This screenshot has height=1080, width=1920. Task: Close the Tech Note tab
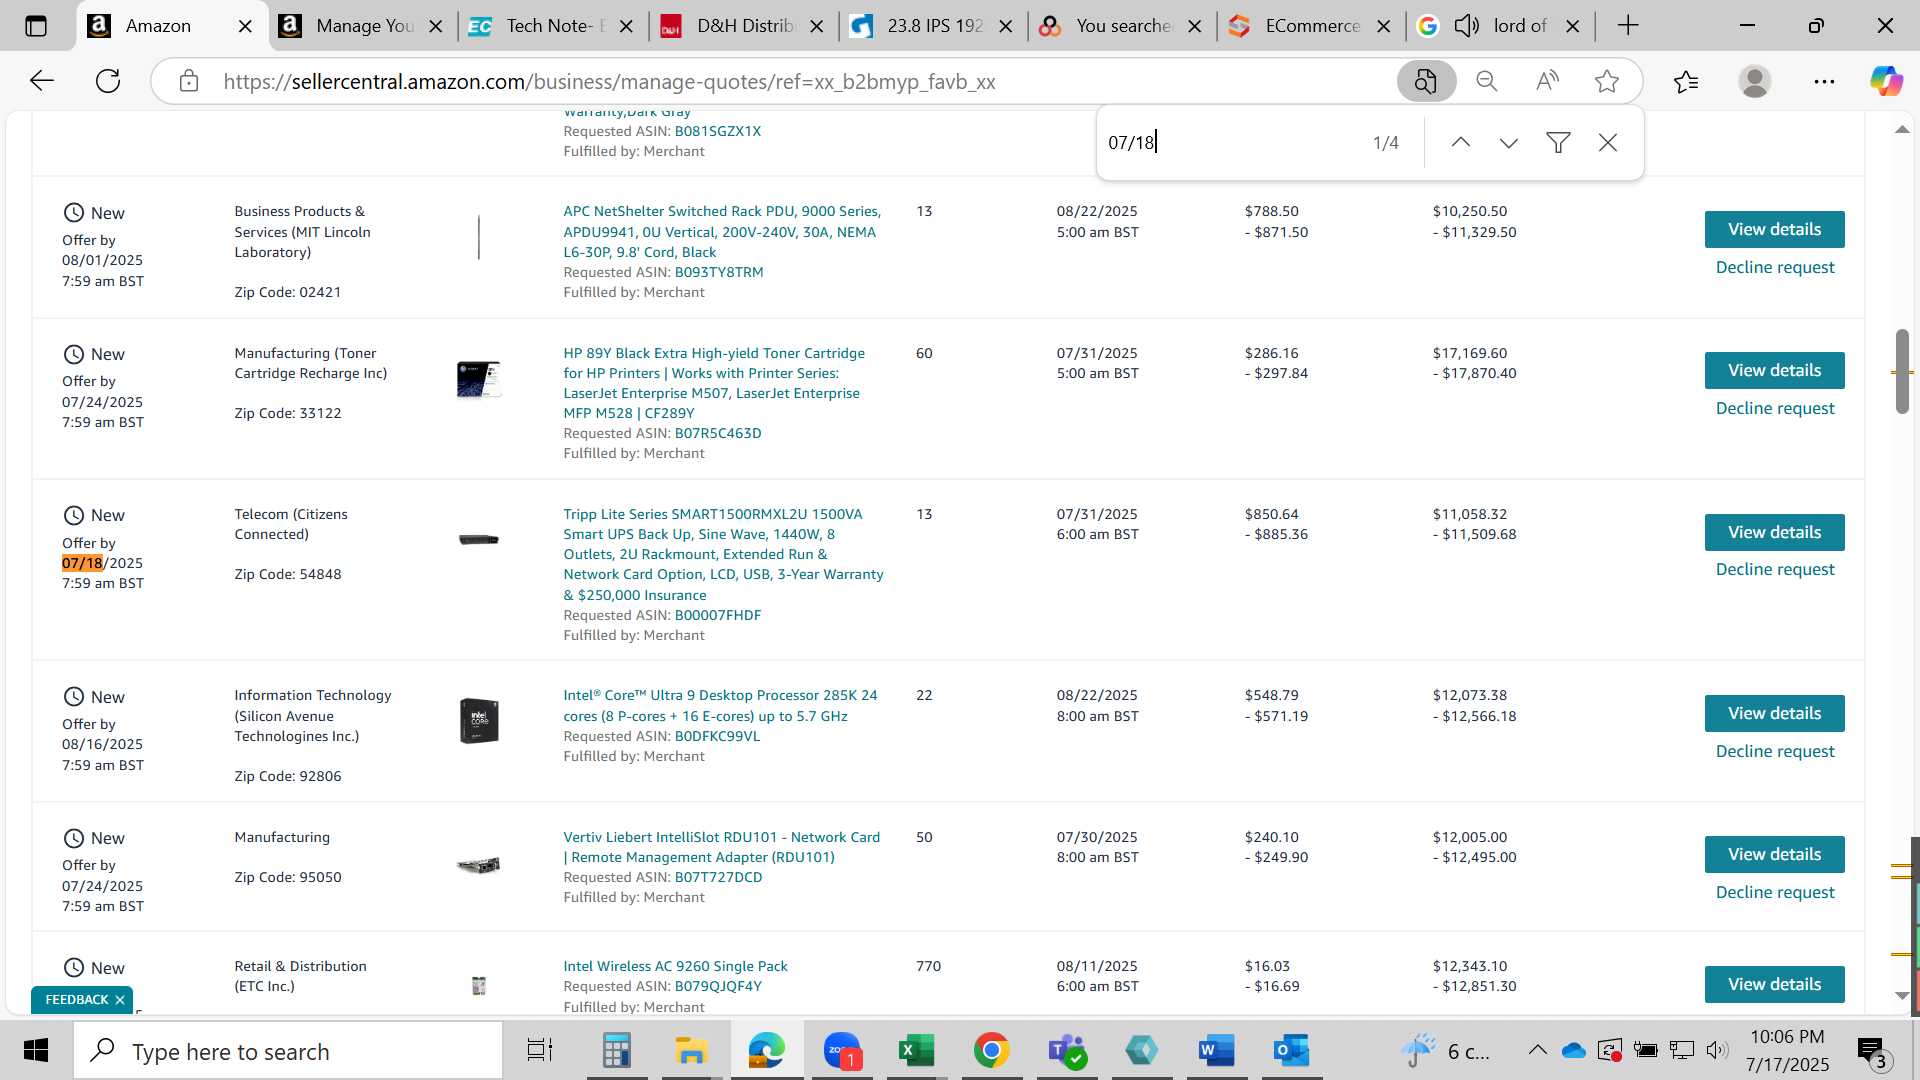(626, 27)
